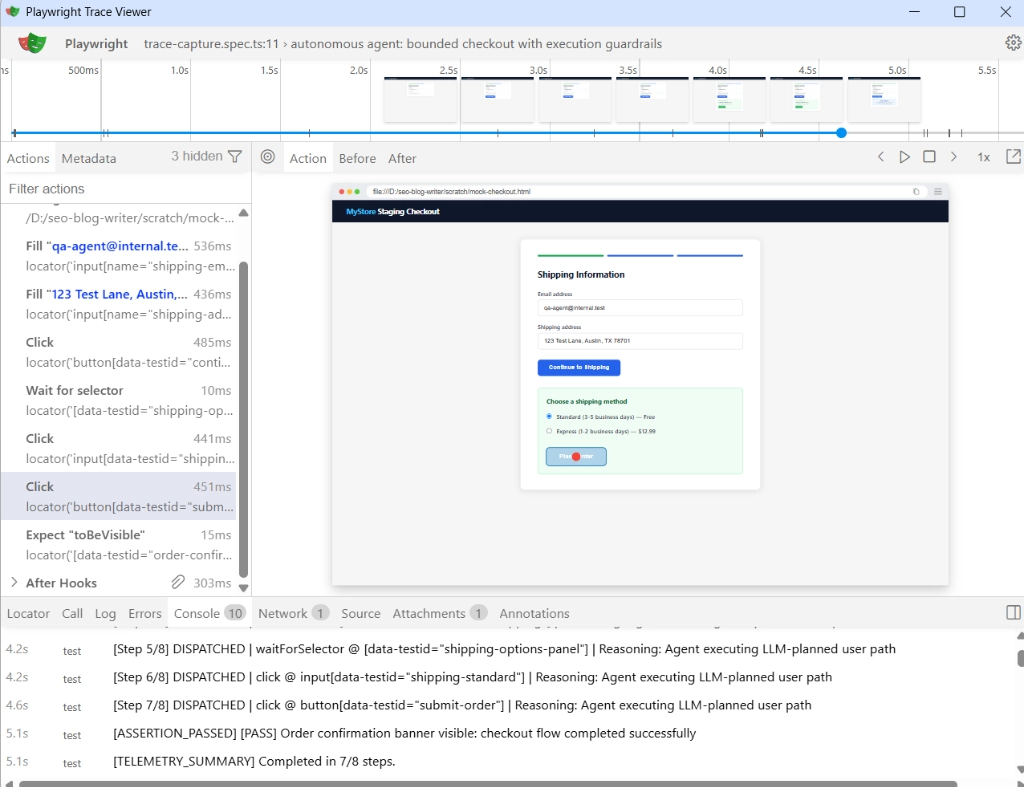Select the Express shipping radio option
Image resolution: width=1024 pixels, height=787 pixels.
pos(549,431)
